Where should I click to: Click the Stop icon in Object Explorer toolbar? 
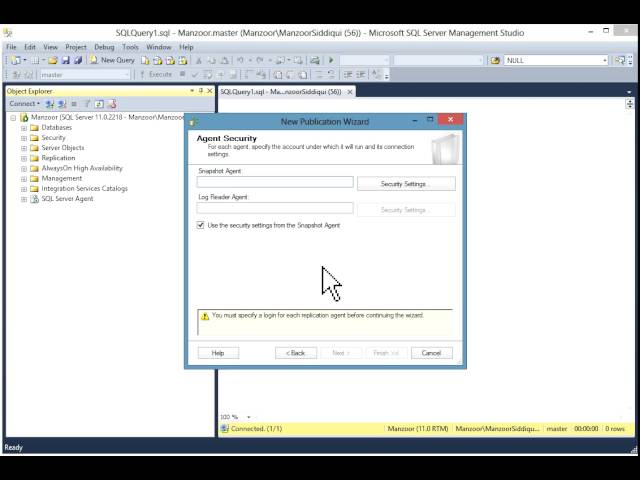click(74, 104)
